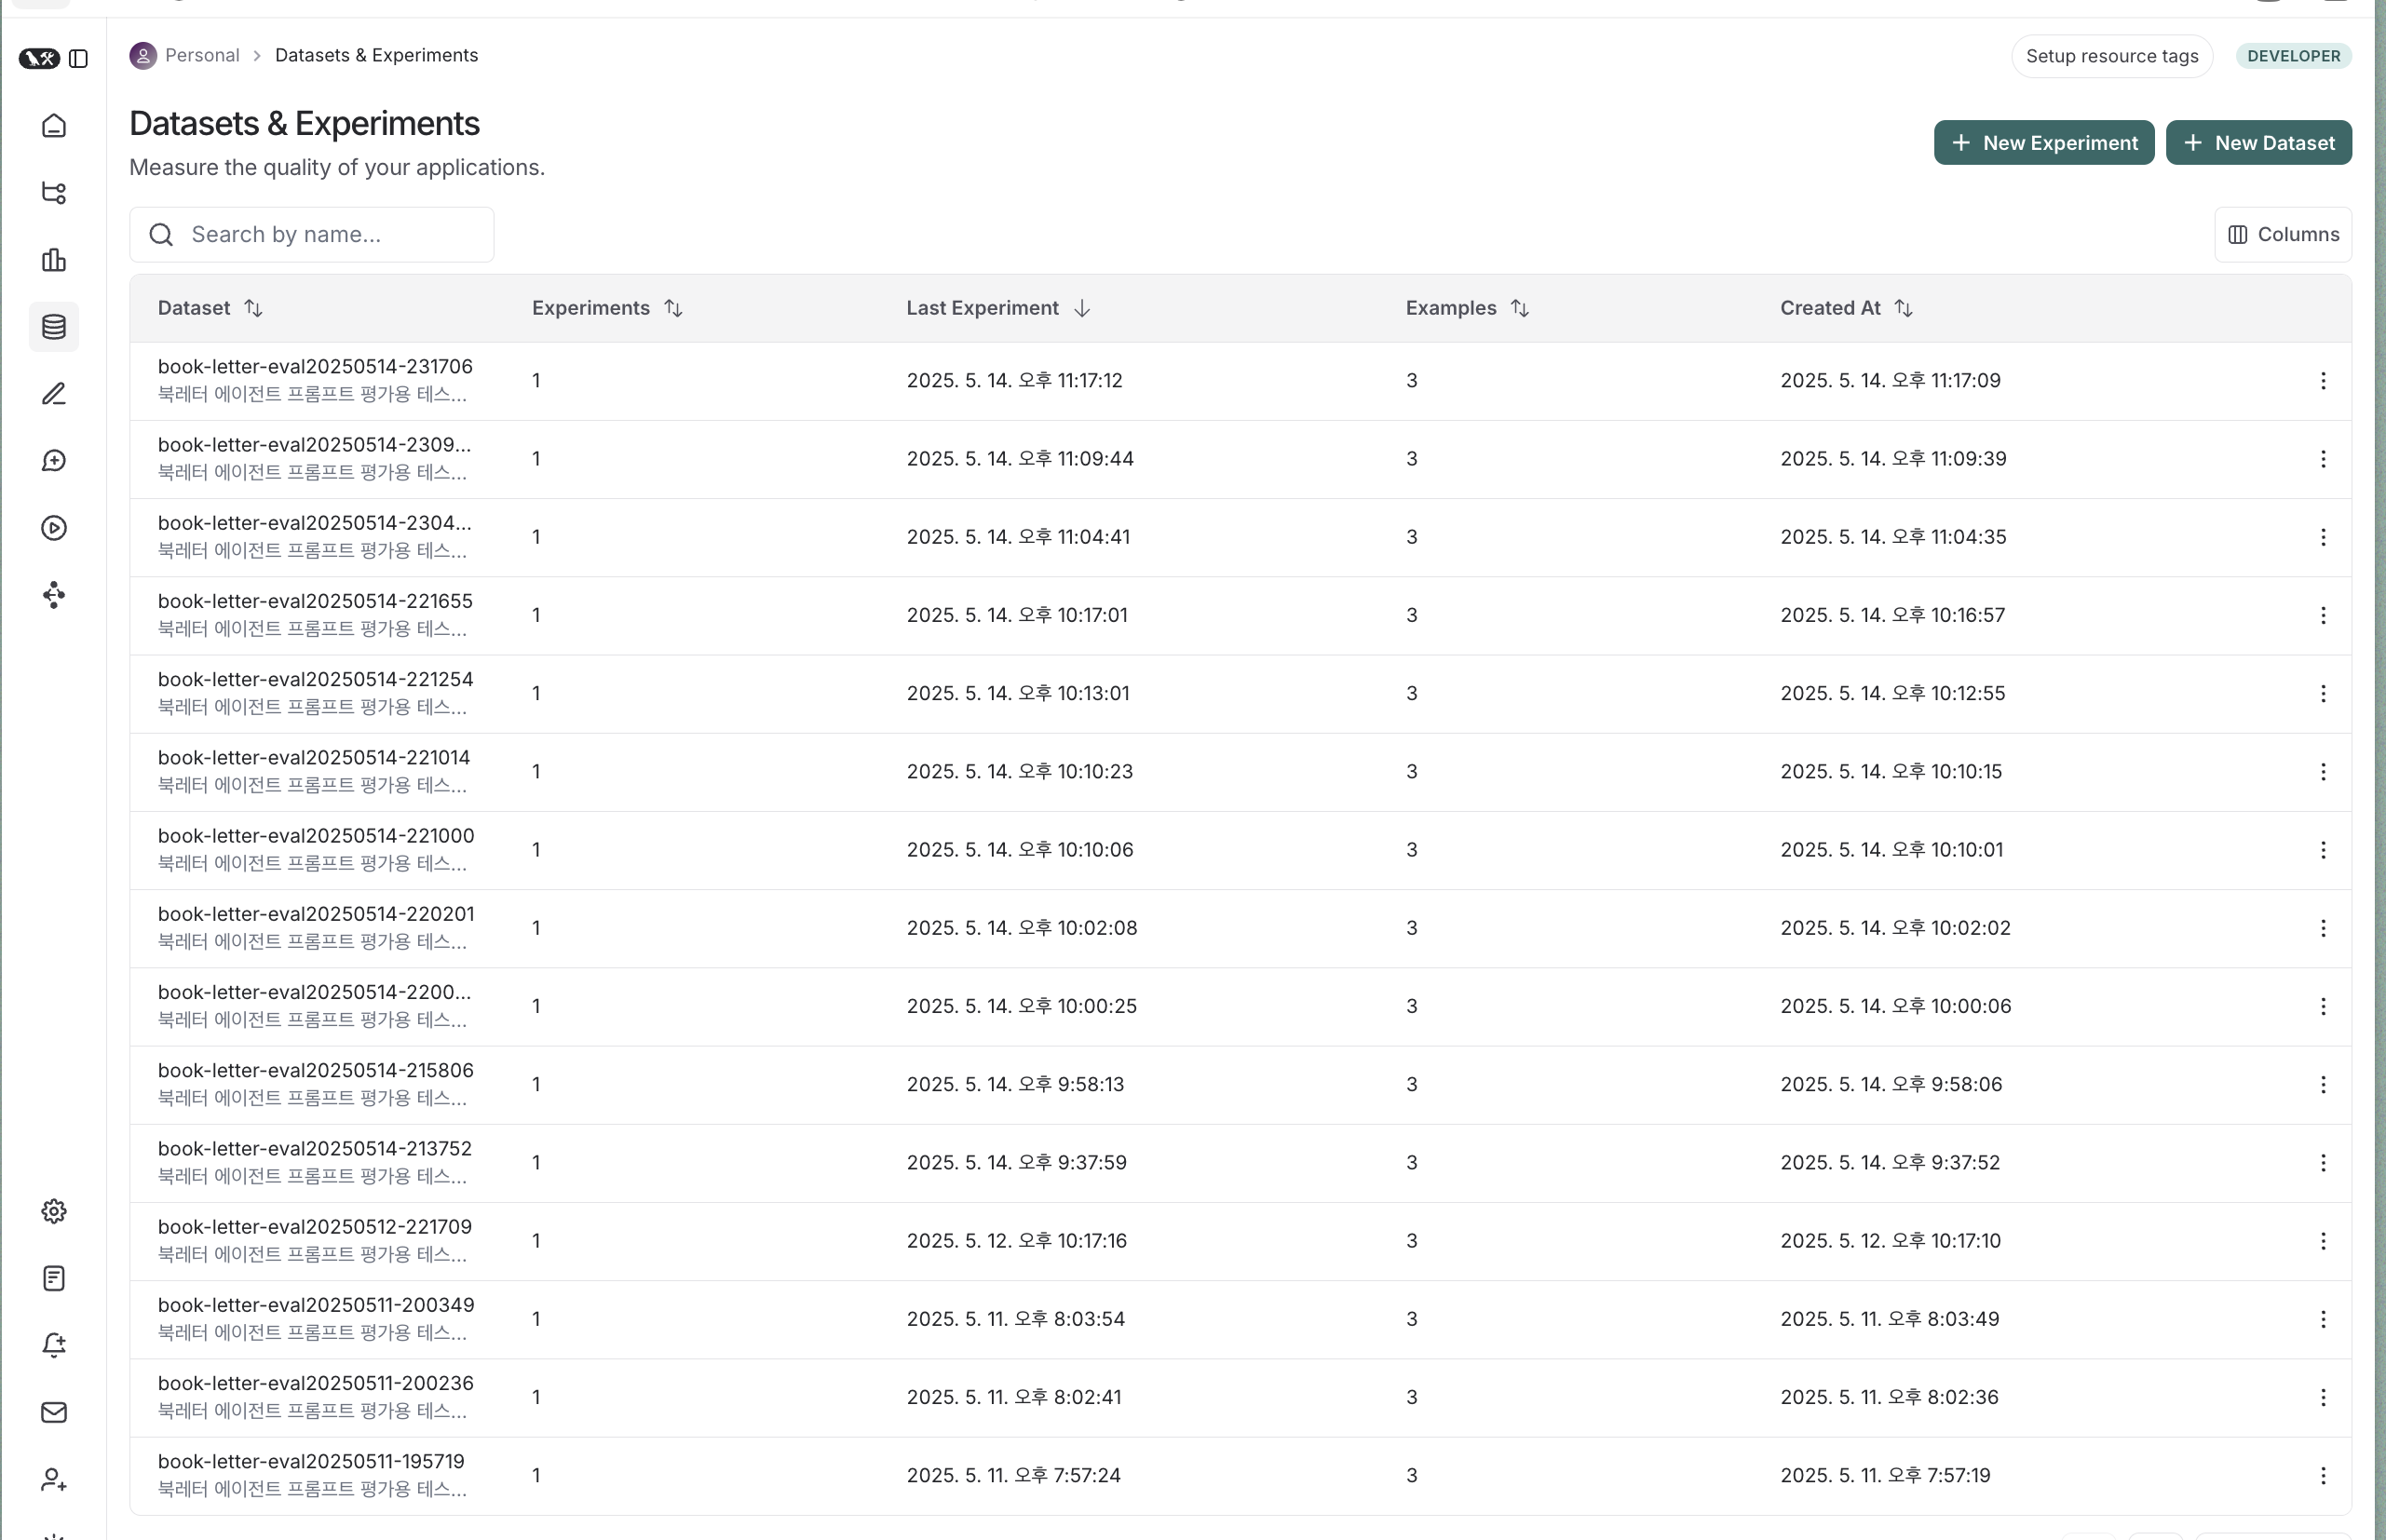Click the New Experiment button

[x=2043, y=143]
